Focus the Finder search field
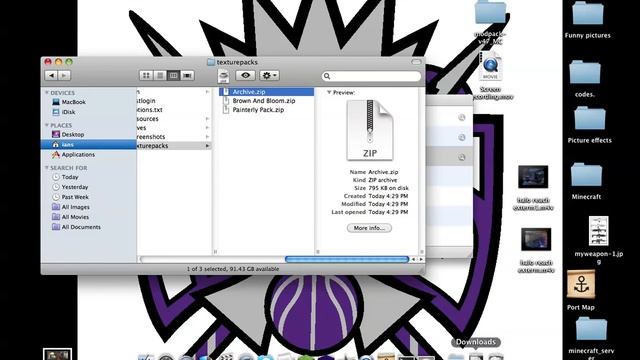This screenshot has height=360, width=640. [x=371, y=76]
